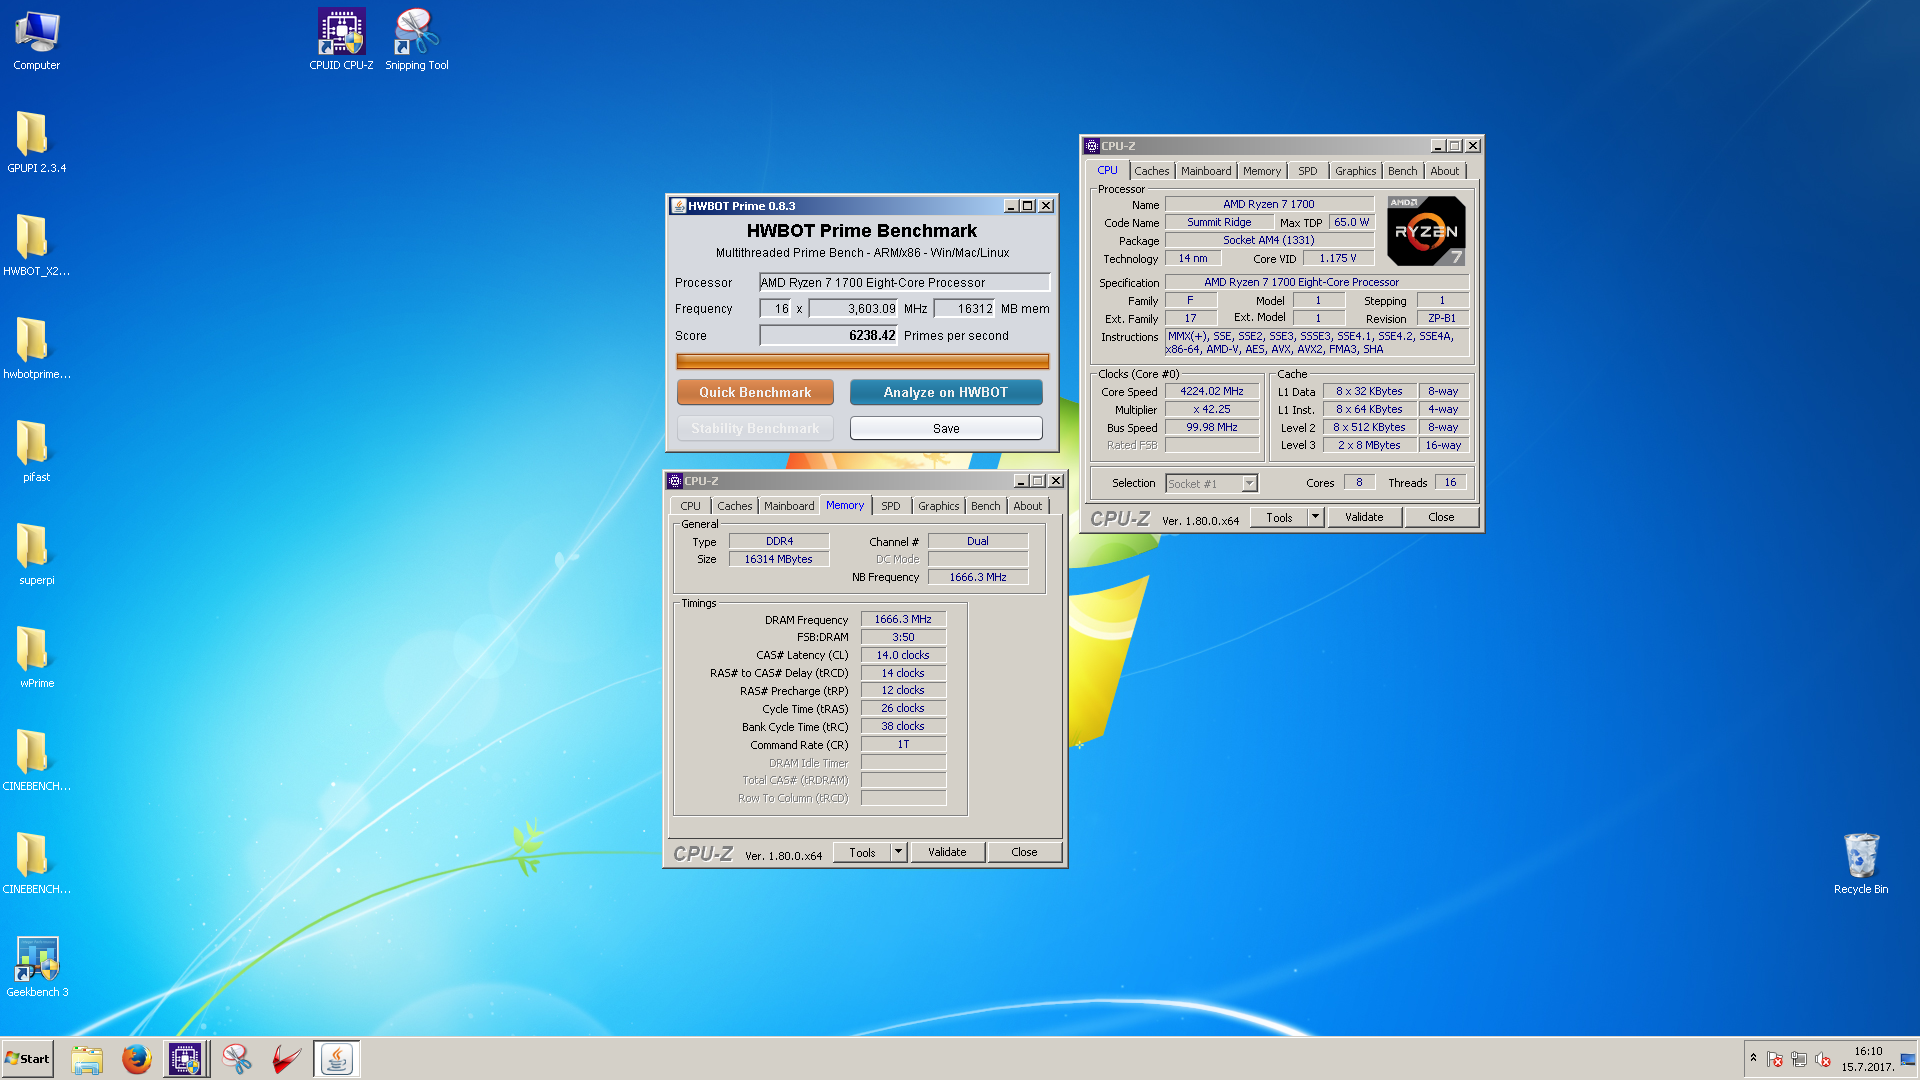Click the red bird taskbar icon
Screen dimensions: 1920x1080
286,1059
